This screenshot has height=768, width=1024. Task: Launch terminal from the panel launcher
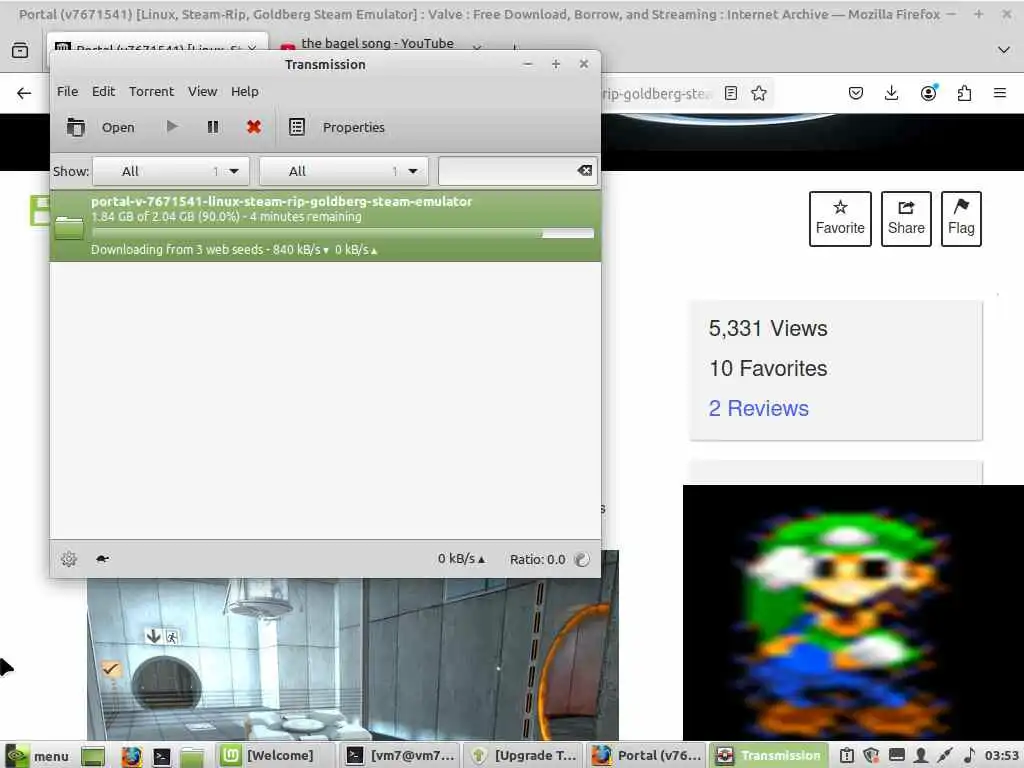coord(162,756)
